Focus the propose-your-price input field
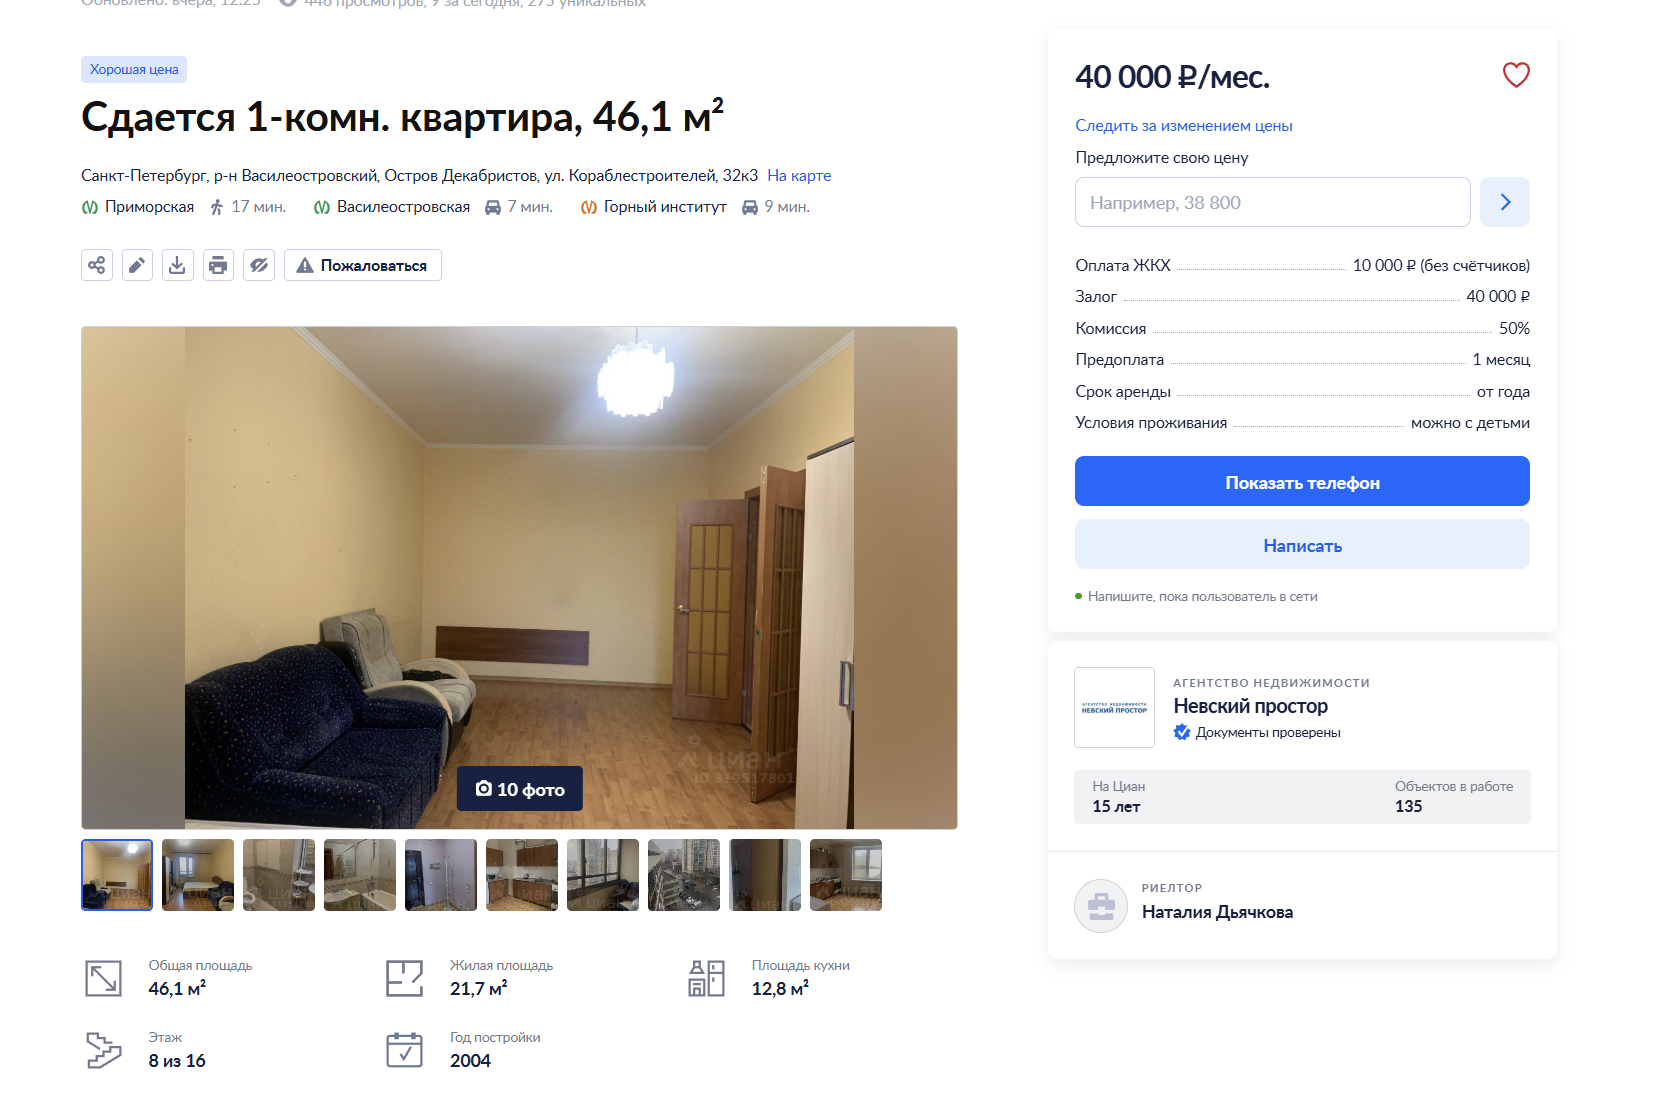Screen dimensions: 1671x1113 coord(1272,202)
